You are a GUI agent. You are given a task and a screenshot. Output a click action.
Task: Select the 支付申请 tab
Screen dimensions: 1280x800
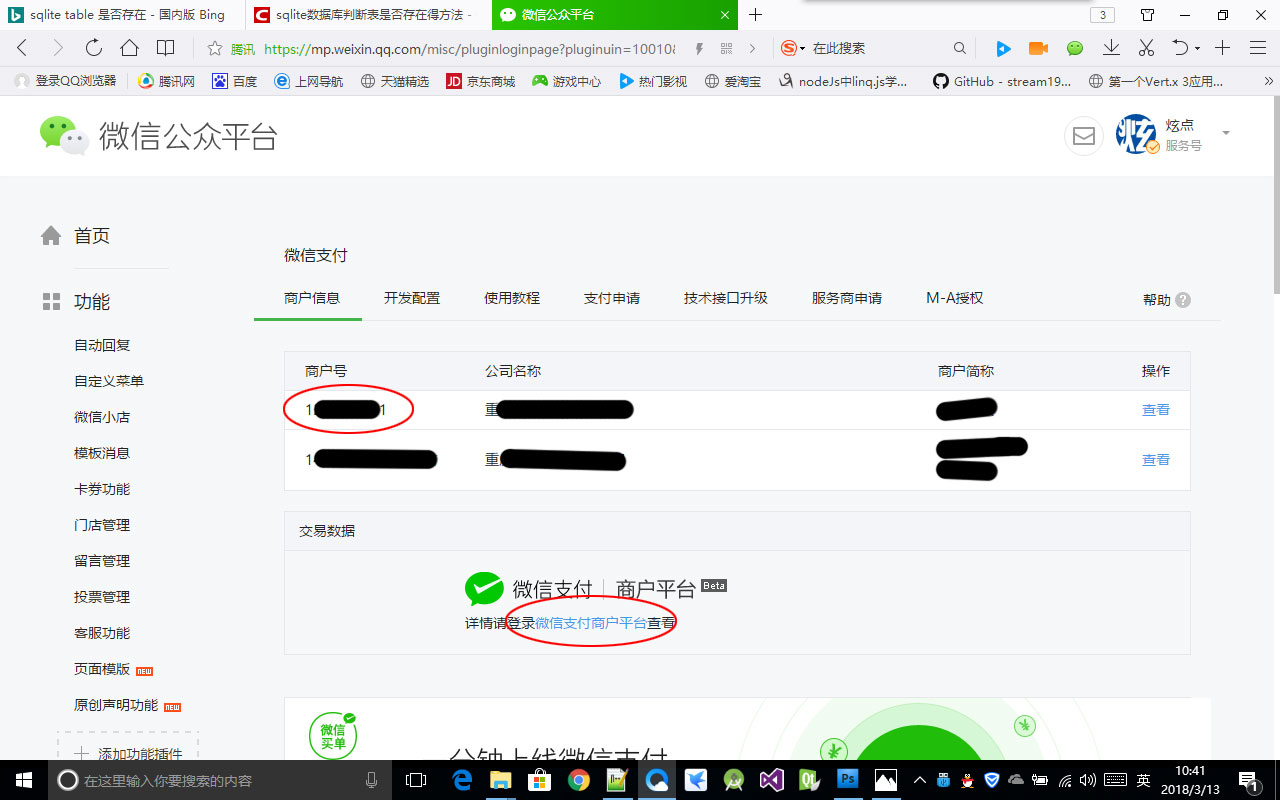[612, 298]
